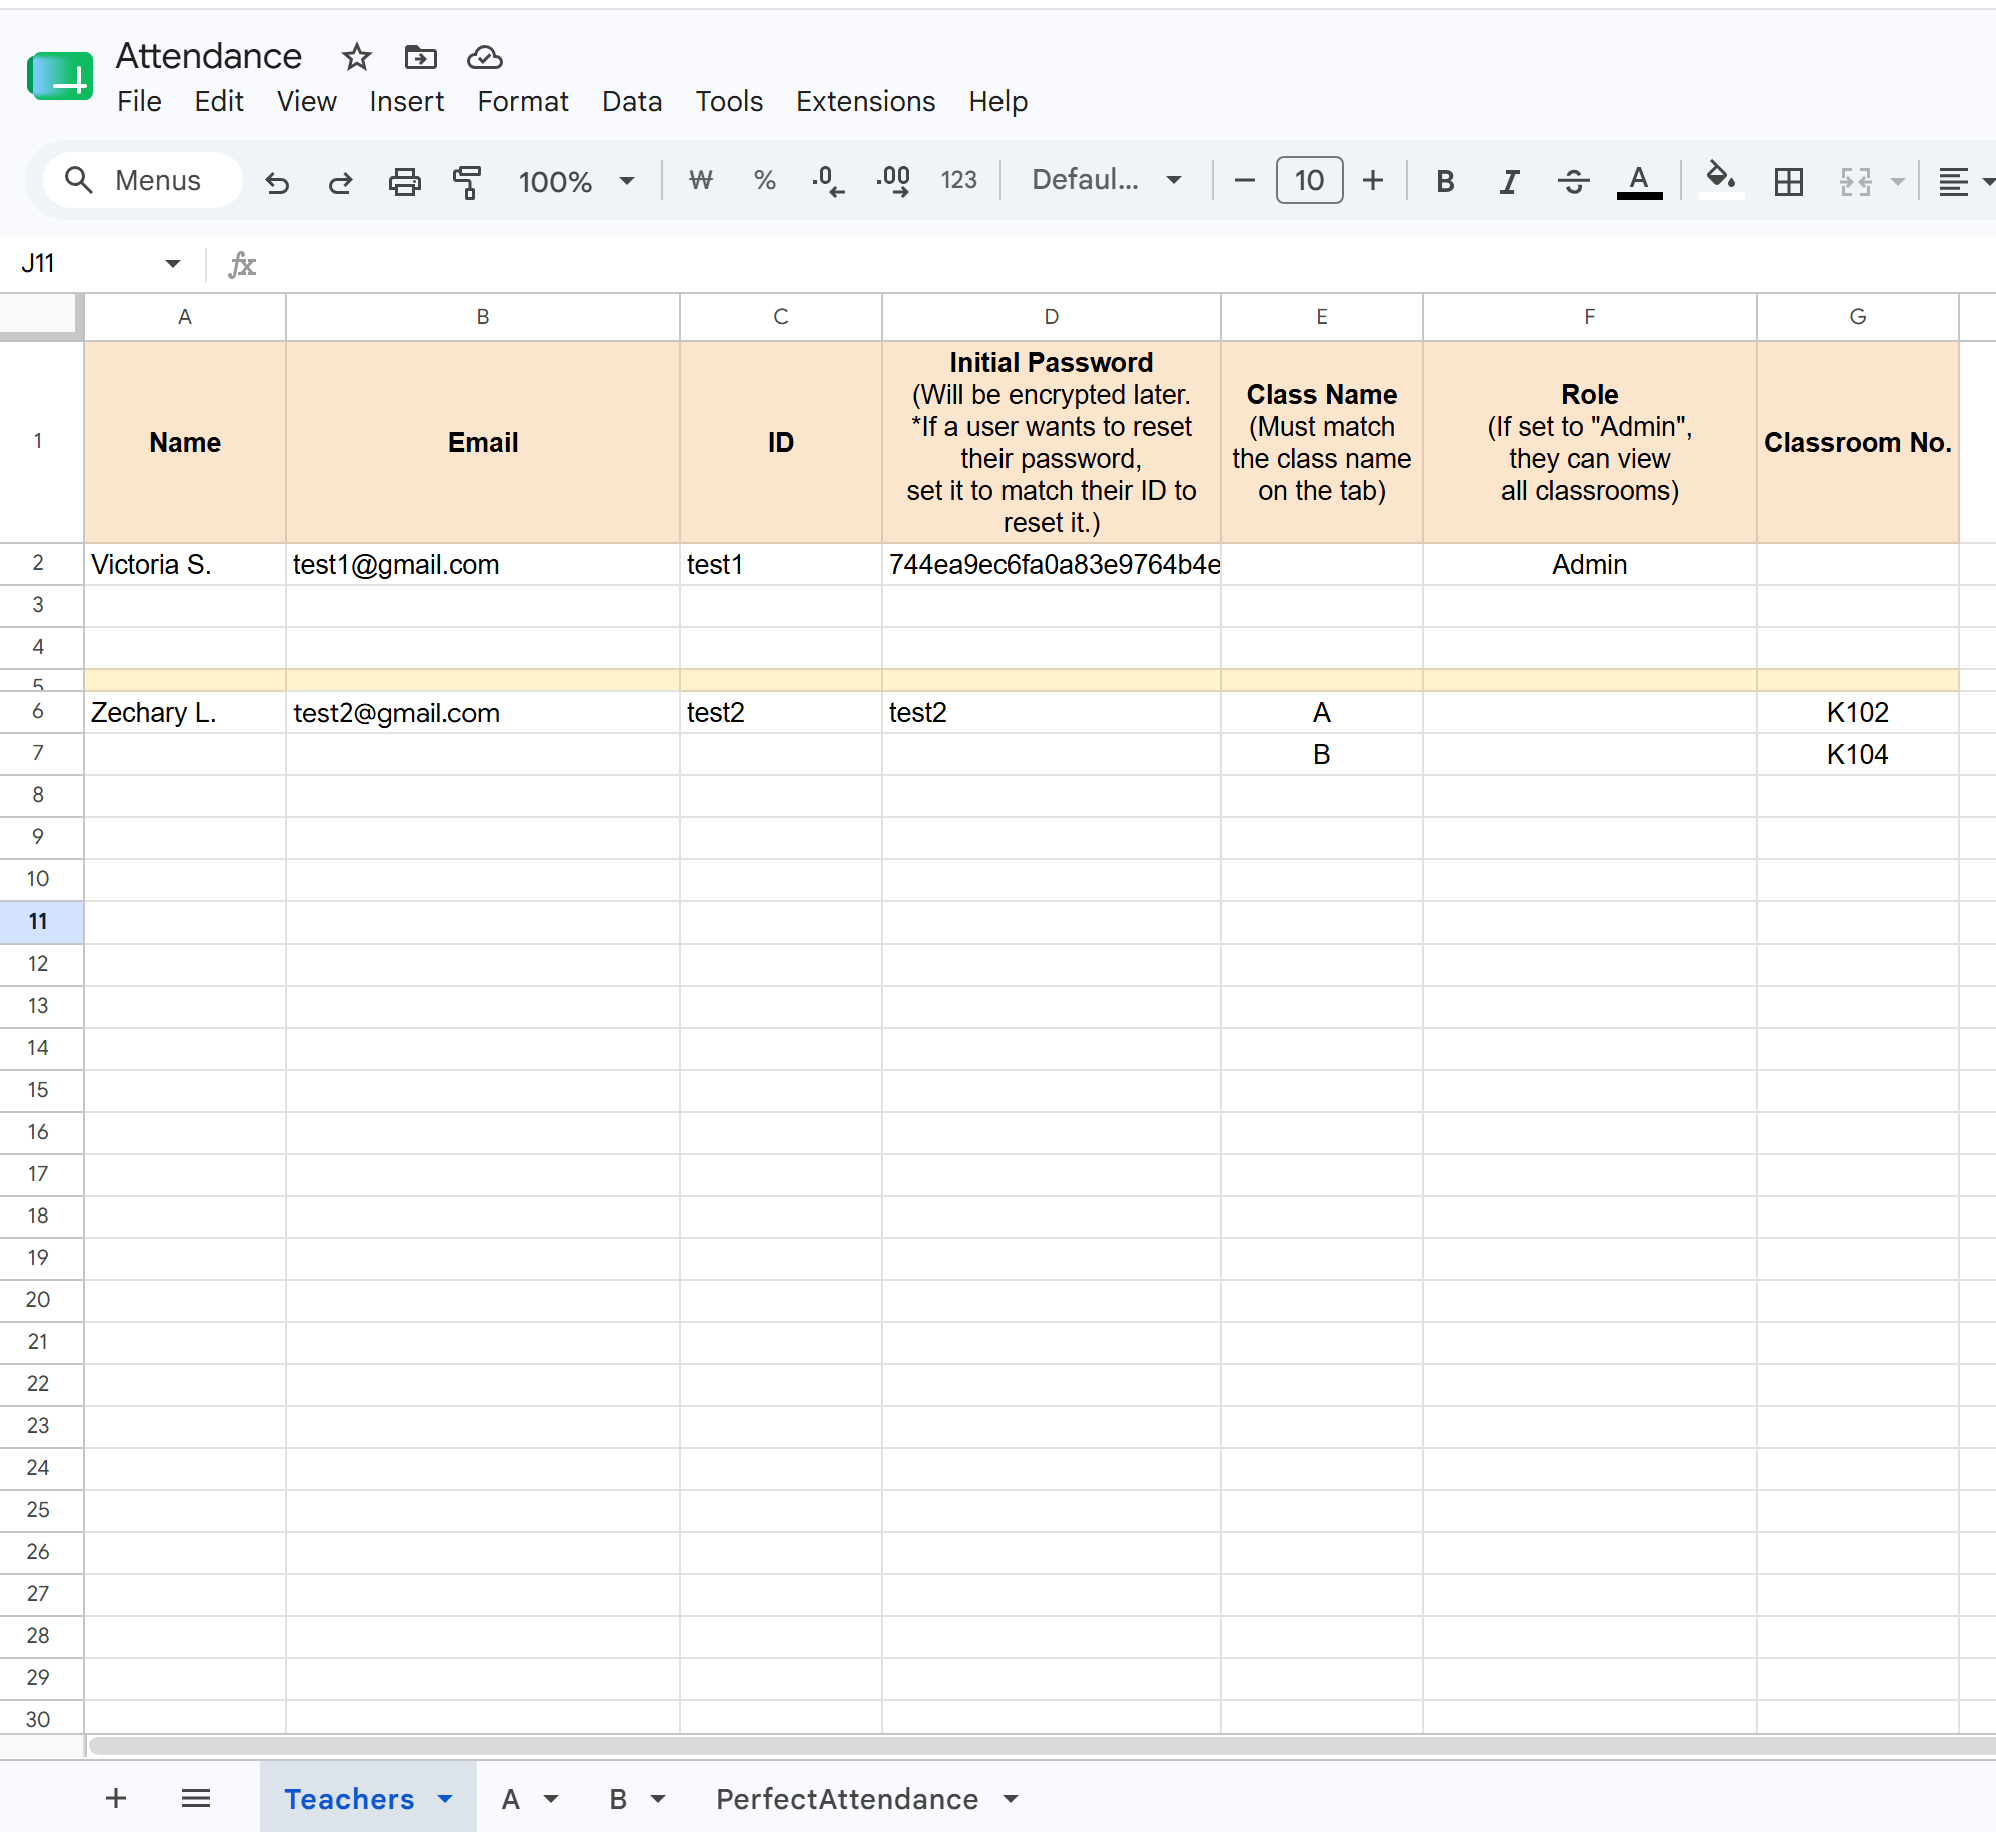
Task: Click the horizontal scrollbar
Action: (x=1040, y=1746)
